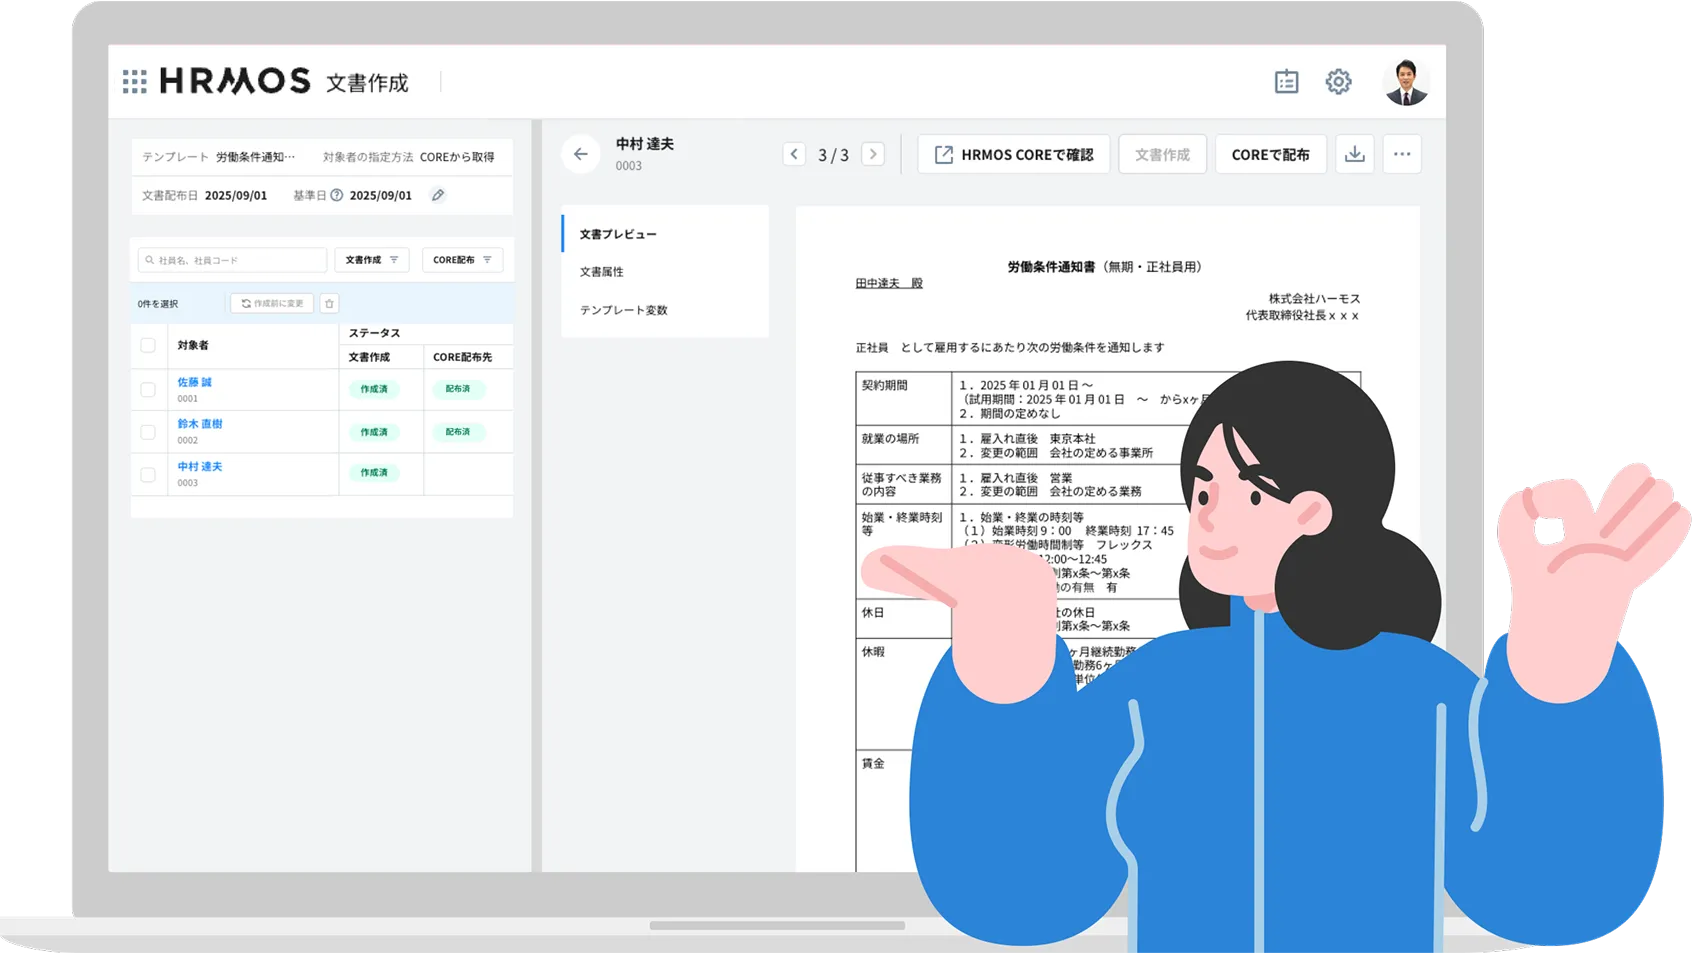The image size is (1692, 953).
Task: Select the テンプレート変数 tab
Action: tap(623, 310)
